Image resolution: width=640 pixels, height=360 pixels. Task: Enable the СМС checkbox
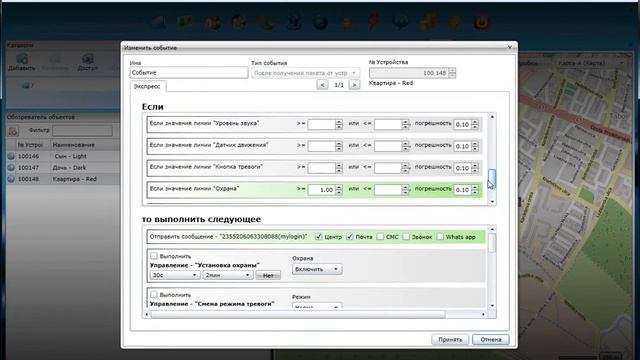click(x=380, y=237)
